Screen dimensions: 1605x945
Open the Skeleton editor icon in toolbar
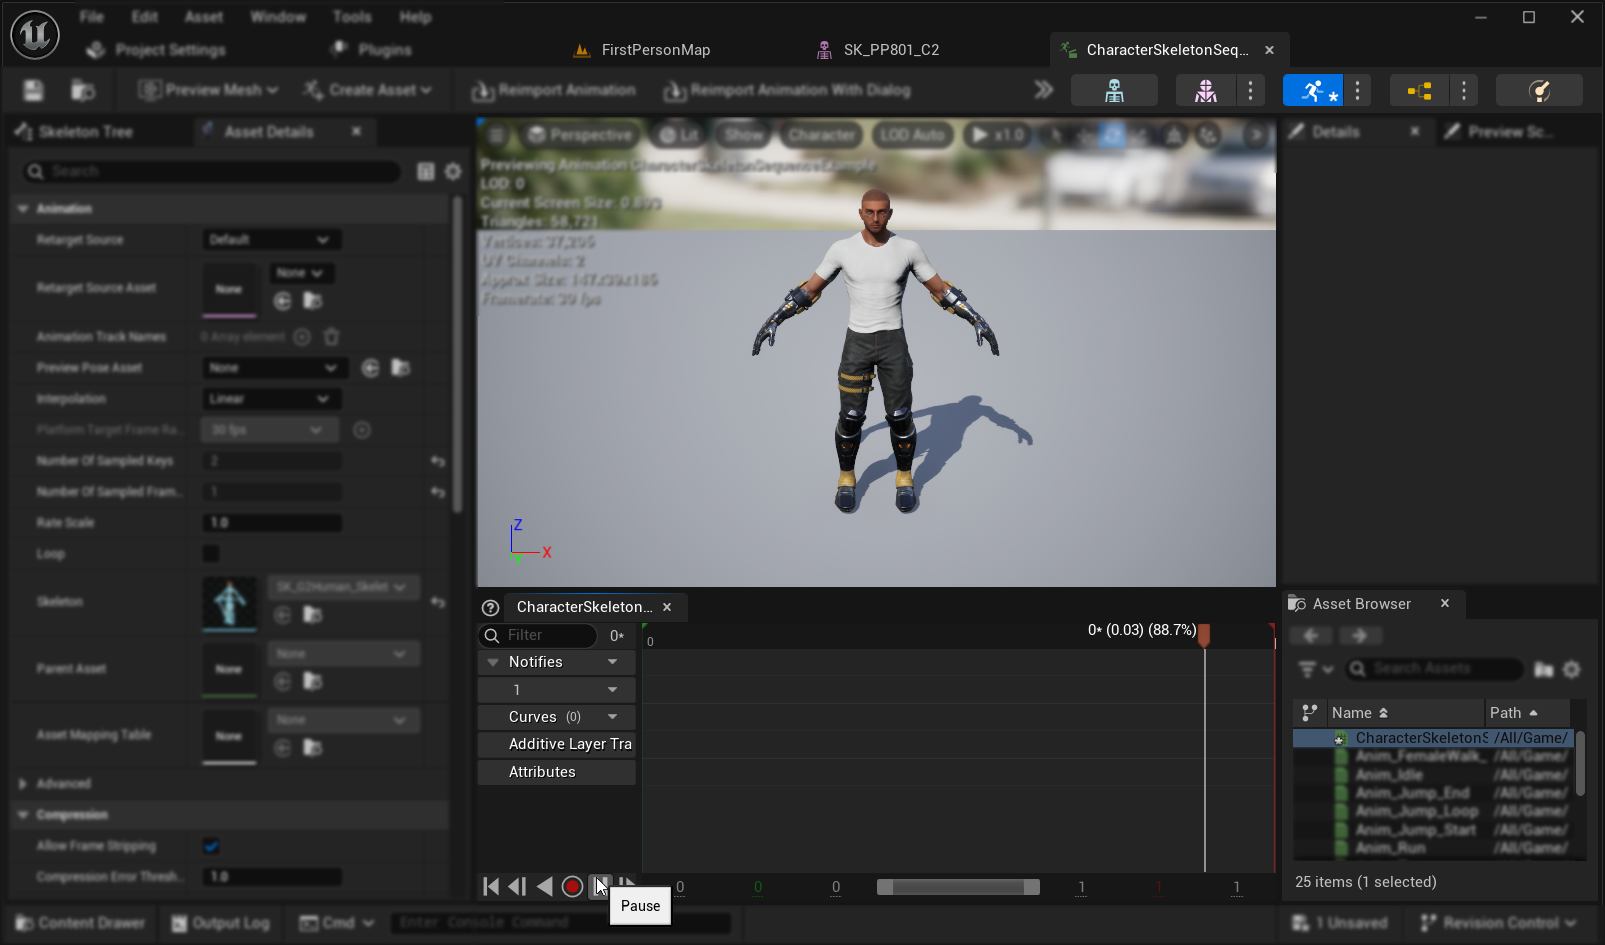(x=1114, y=89)
